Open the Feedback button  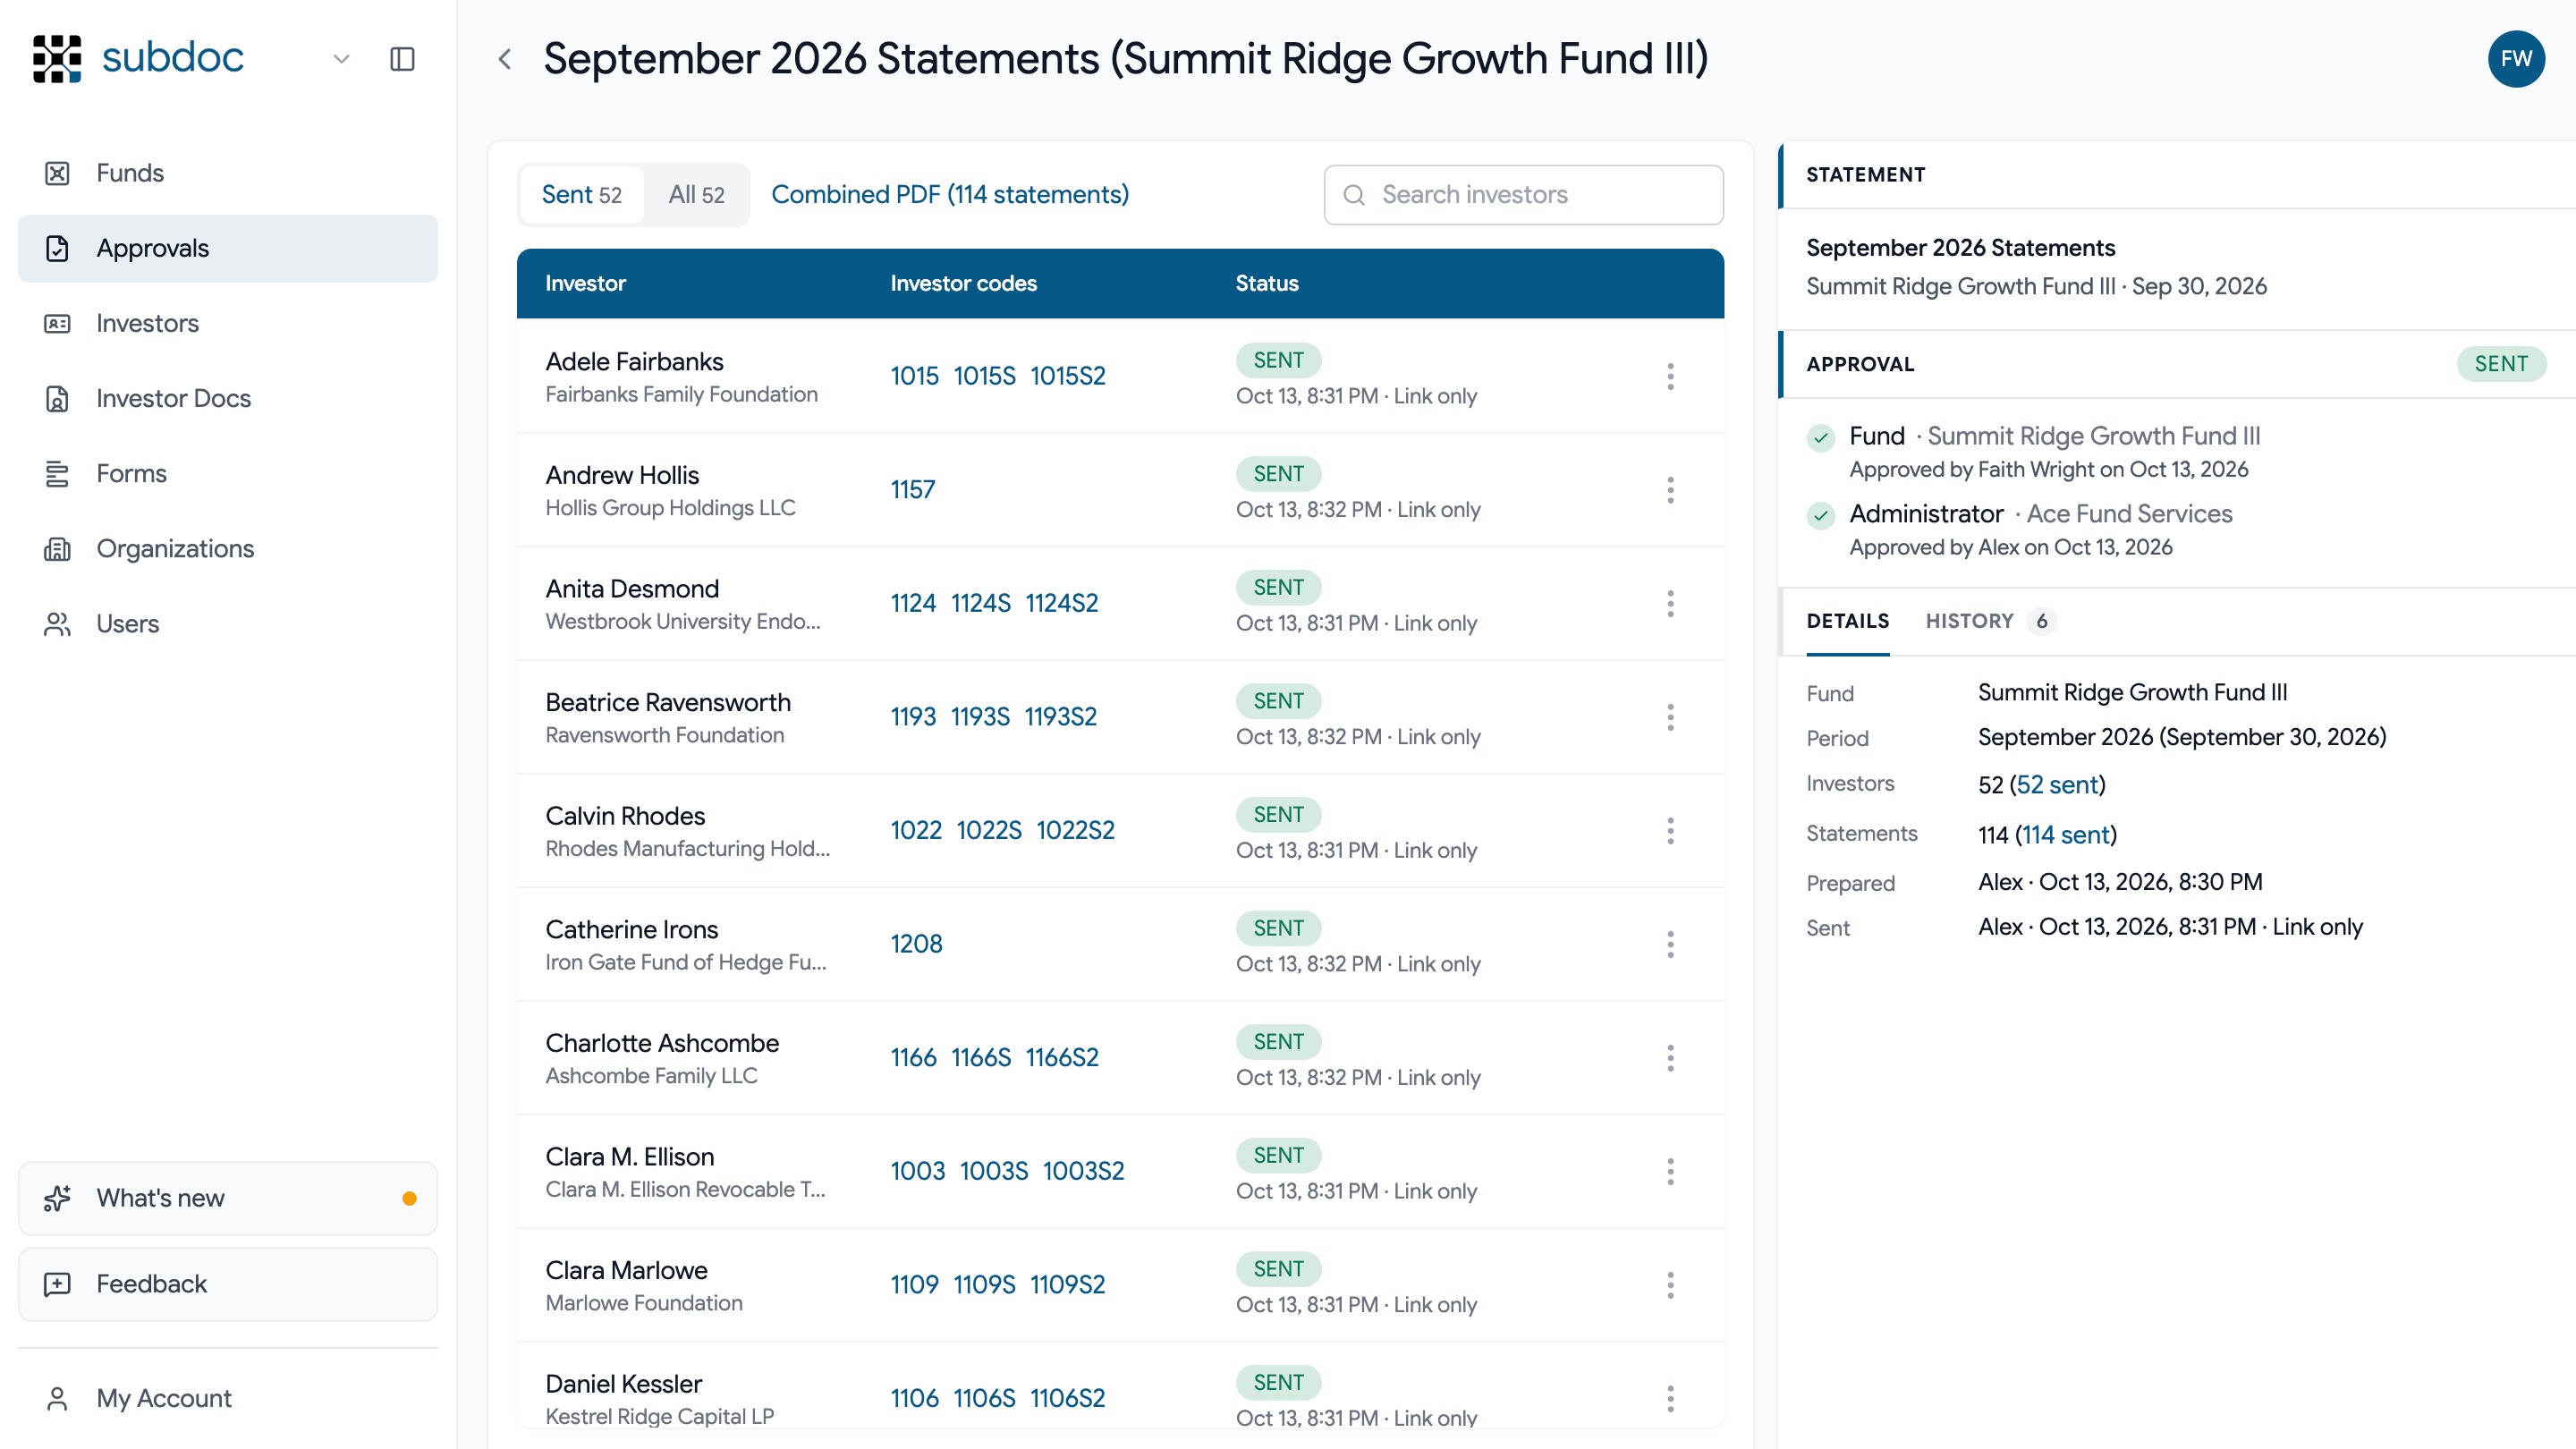[228, 1283]
